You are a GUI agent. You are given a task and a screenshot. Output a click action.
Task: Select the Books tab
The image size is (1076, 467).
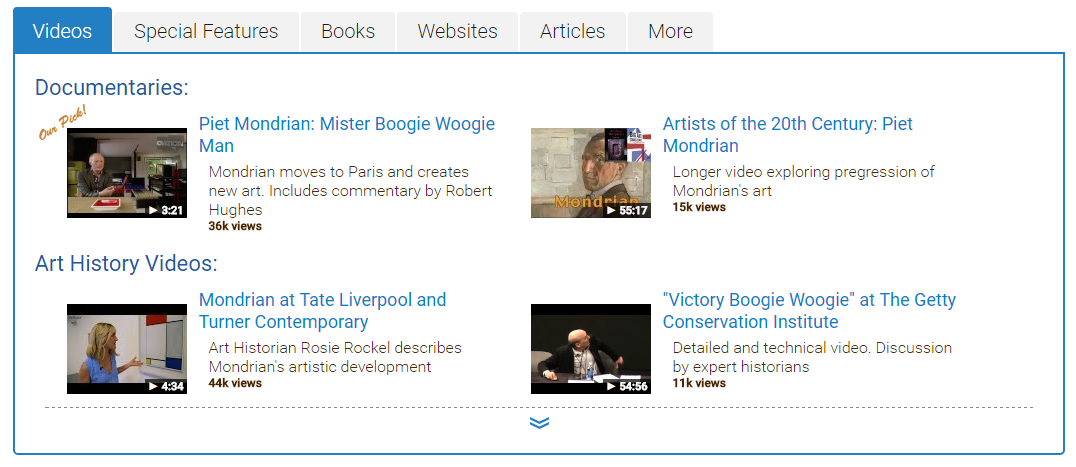click(348, 32)
